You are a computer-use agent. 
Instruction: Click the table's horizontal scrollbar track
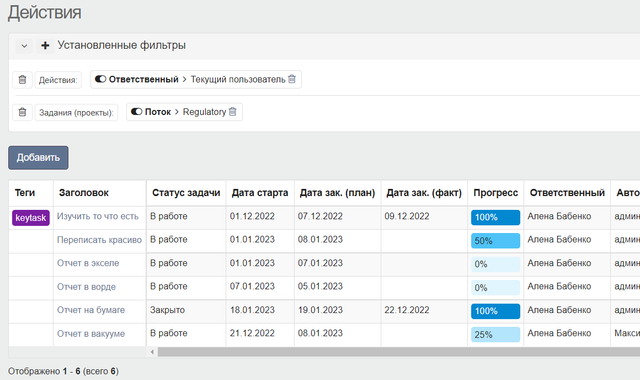(398, 352)
